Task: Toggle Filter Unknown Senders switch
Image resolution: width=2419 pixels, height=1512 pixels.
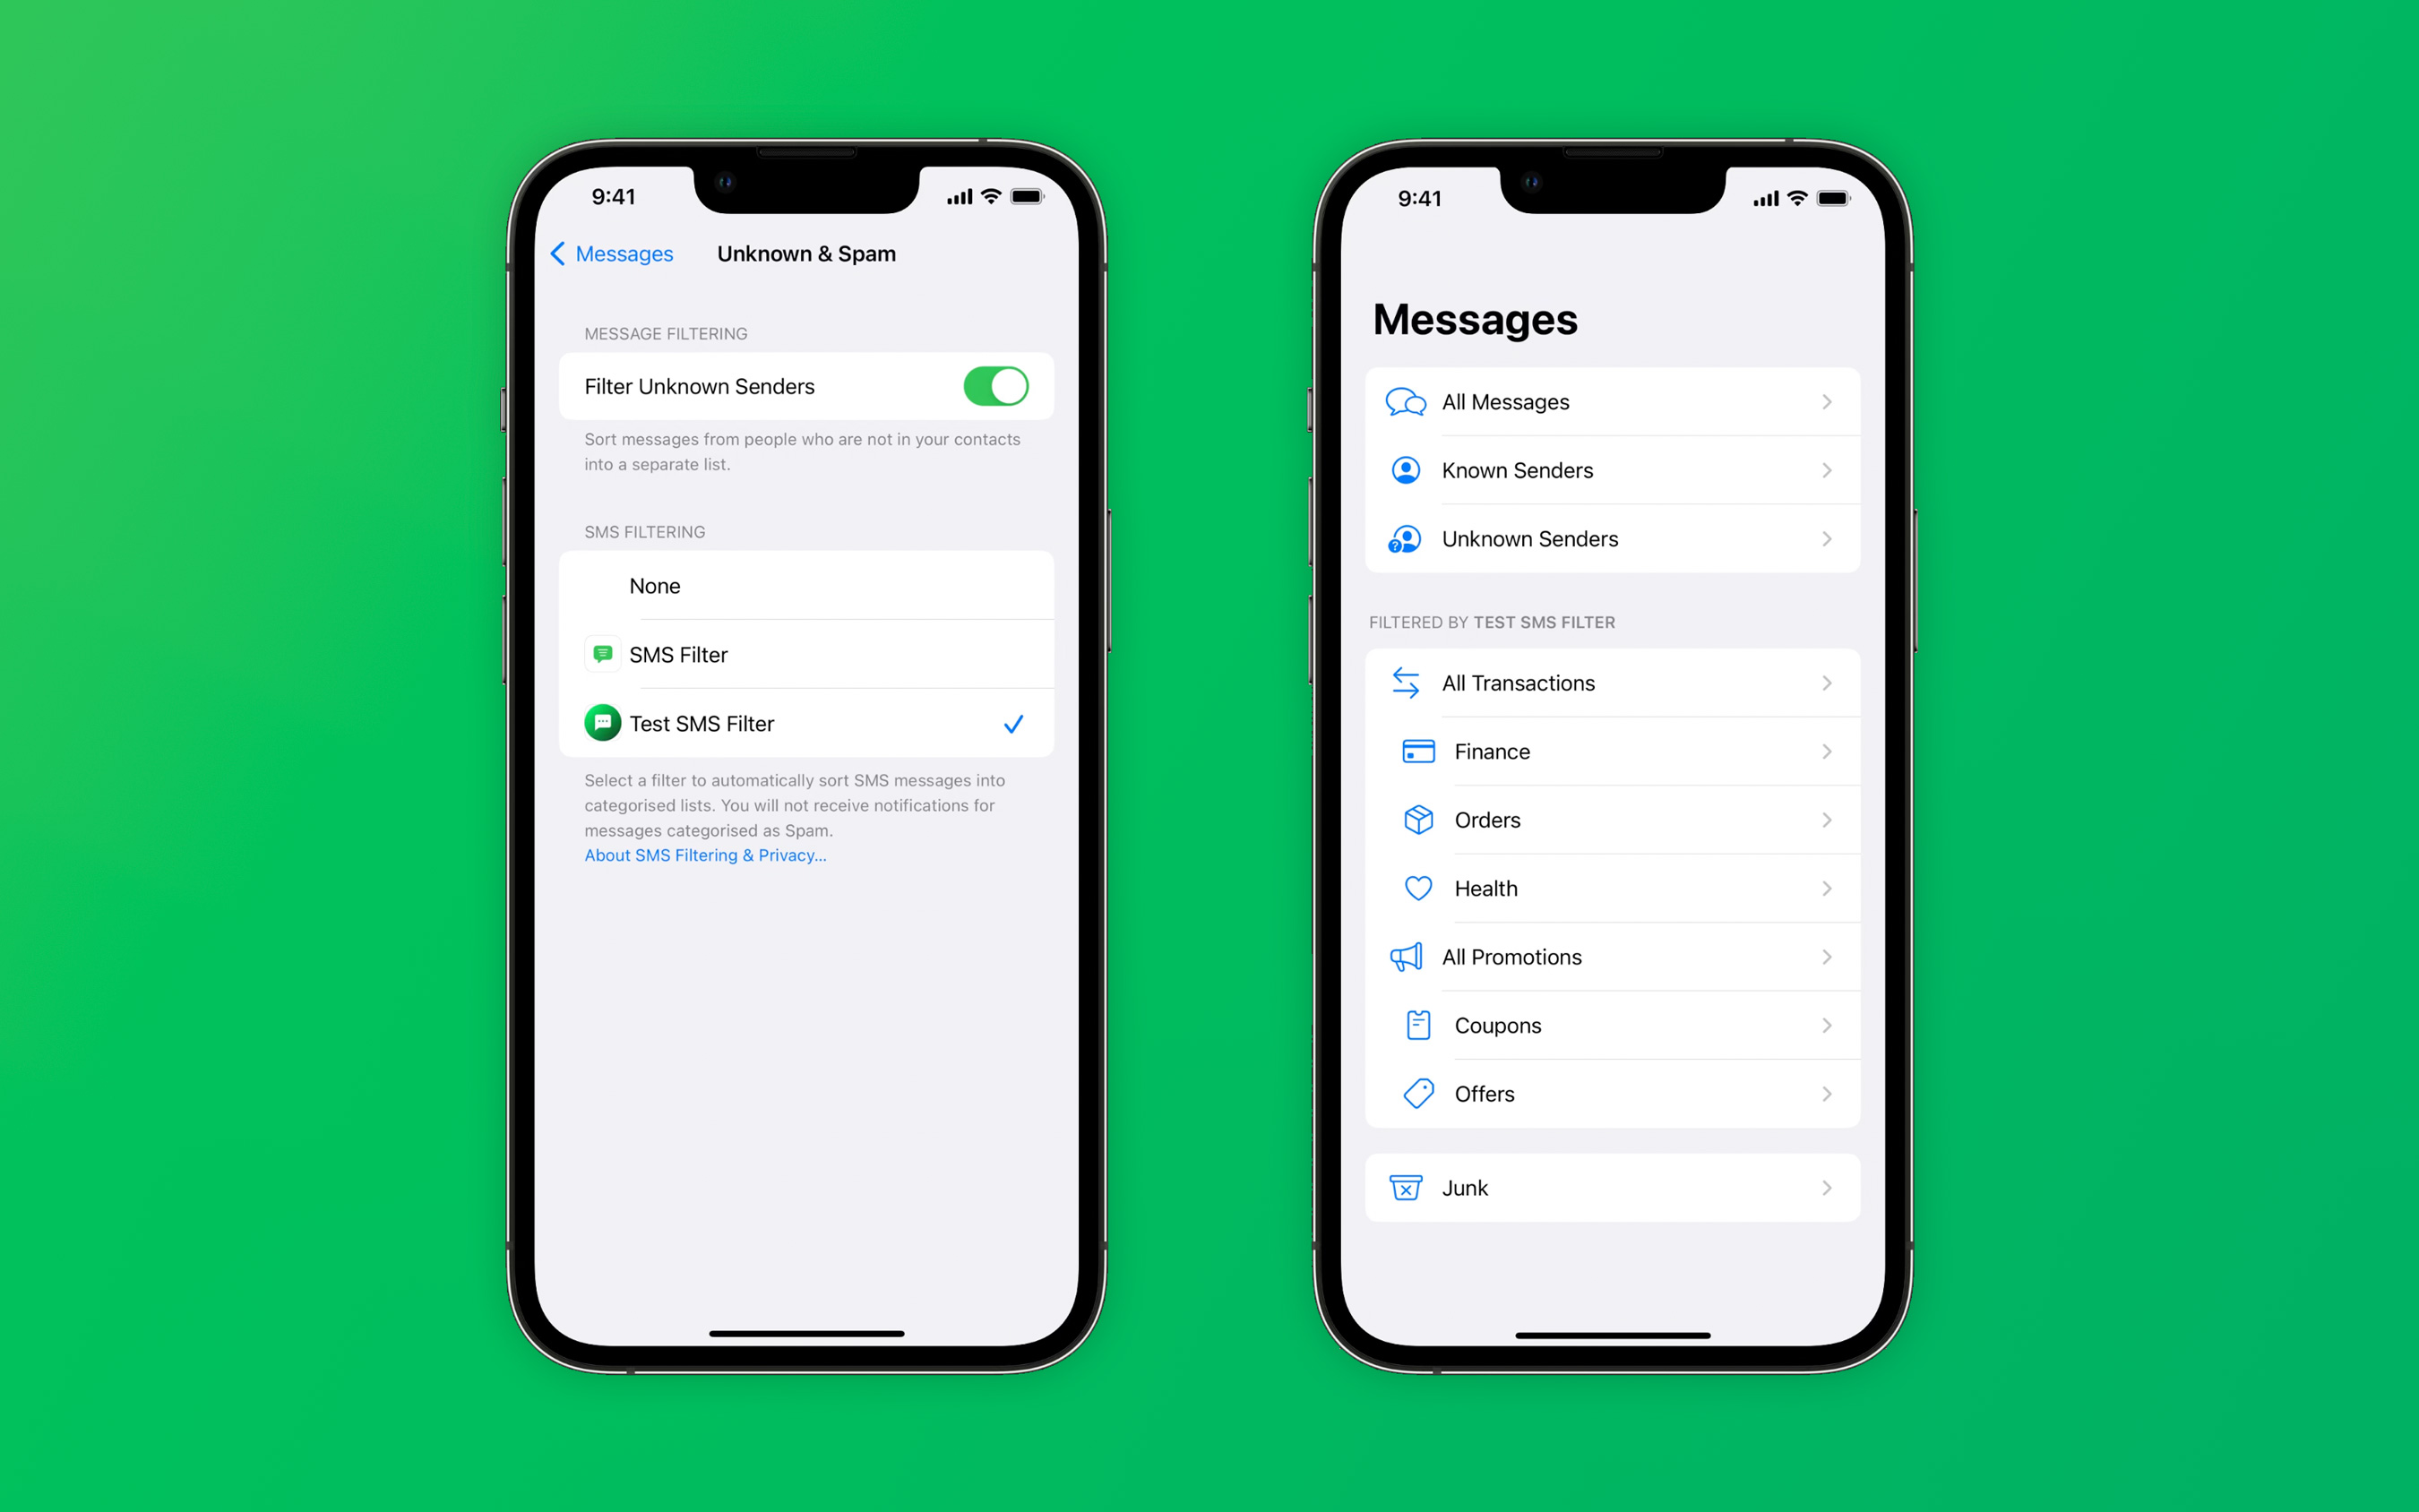Action: (x=993, y=387)
